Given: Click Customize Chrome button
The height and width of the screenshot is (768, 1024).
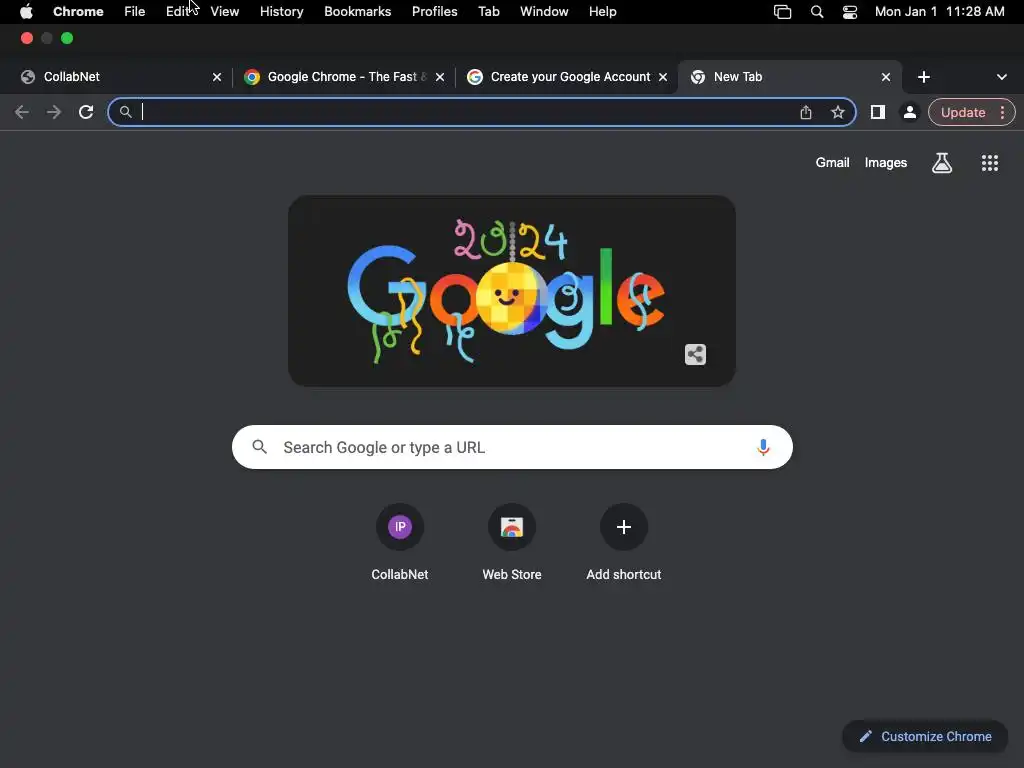Looking at the screenshot, I should coord(925,737).
